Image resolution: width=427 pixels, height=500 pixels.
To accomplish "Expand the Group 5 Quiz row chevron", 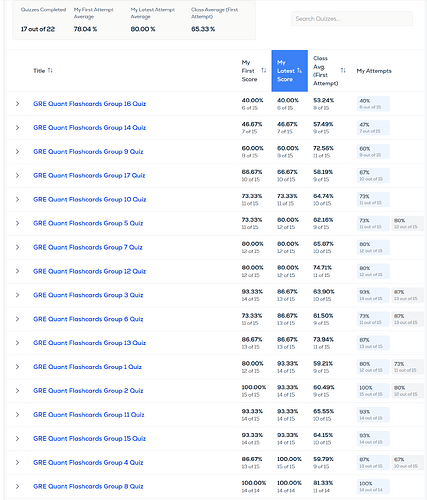I will point(17,223).
